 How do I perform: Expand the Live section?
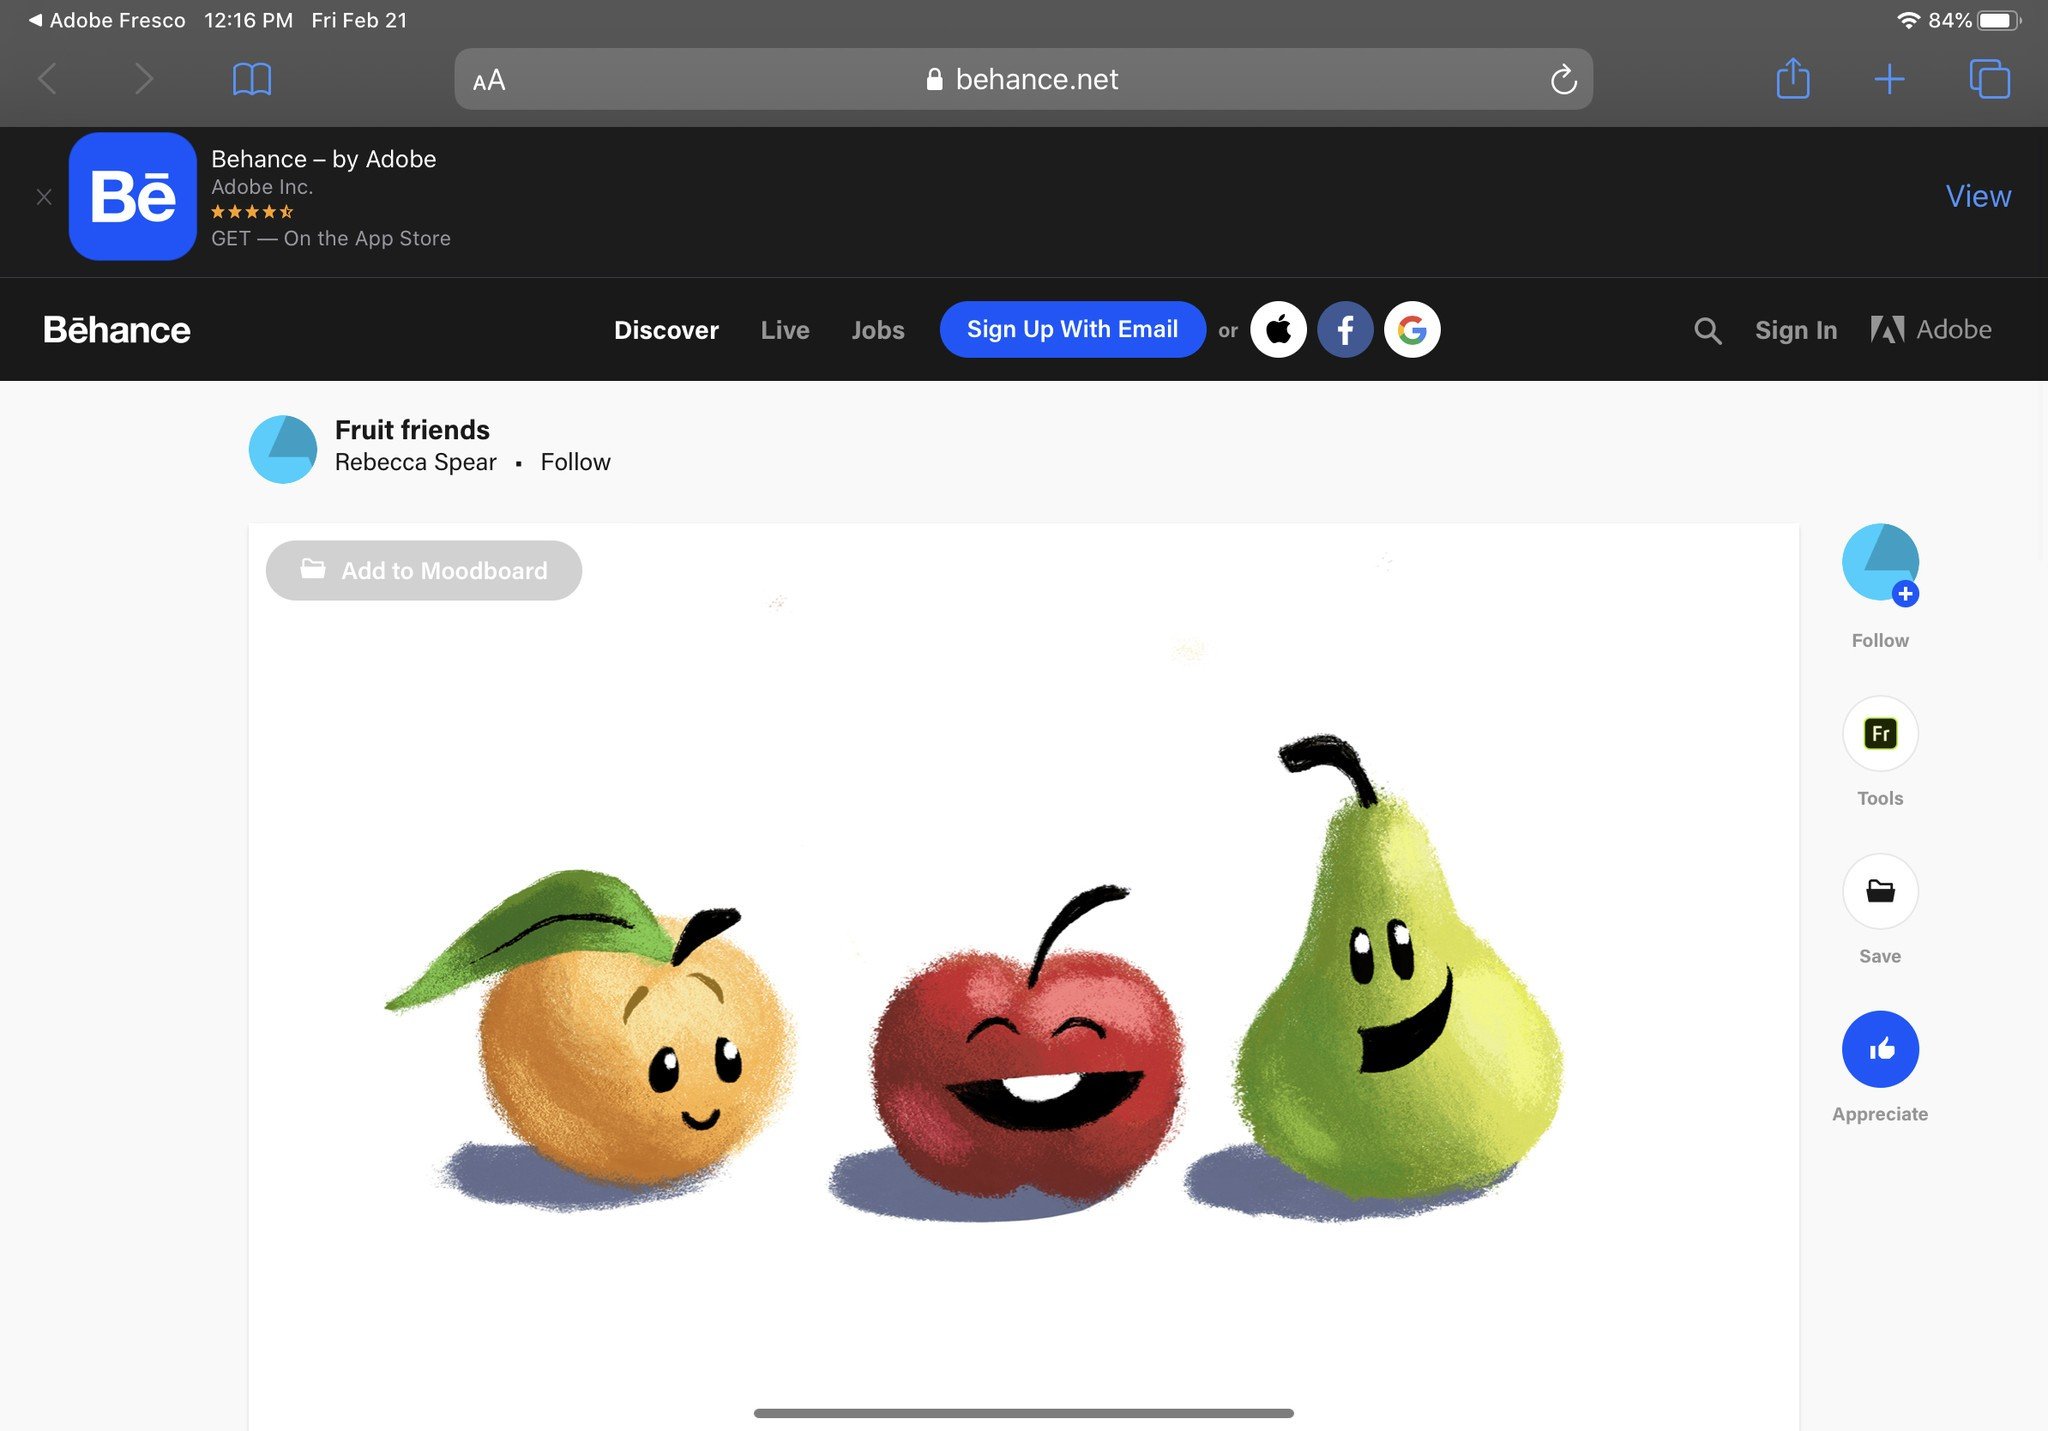(784, 328)
